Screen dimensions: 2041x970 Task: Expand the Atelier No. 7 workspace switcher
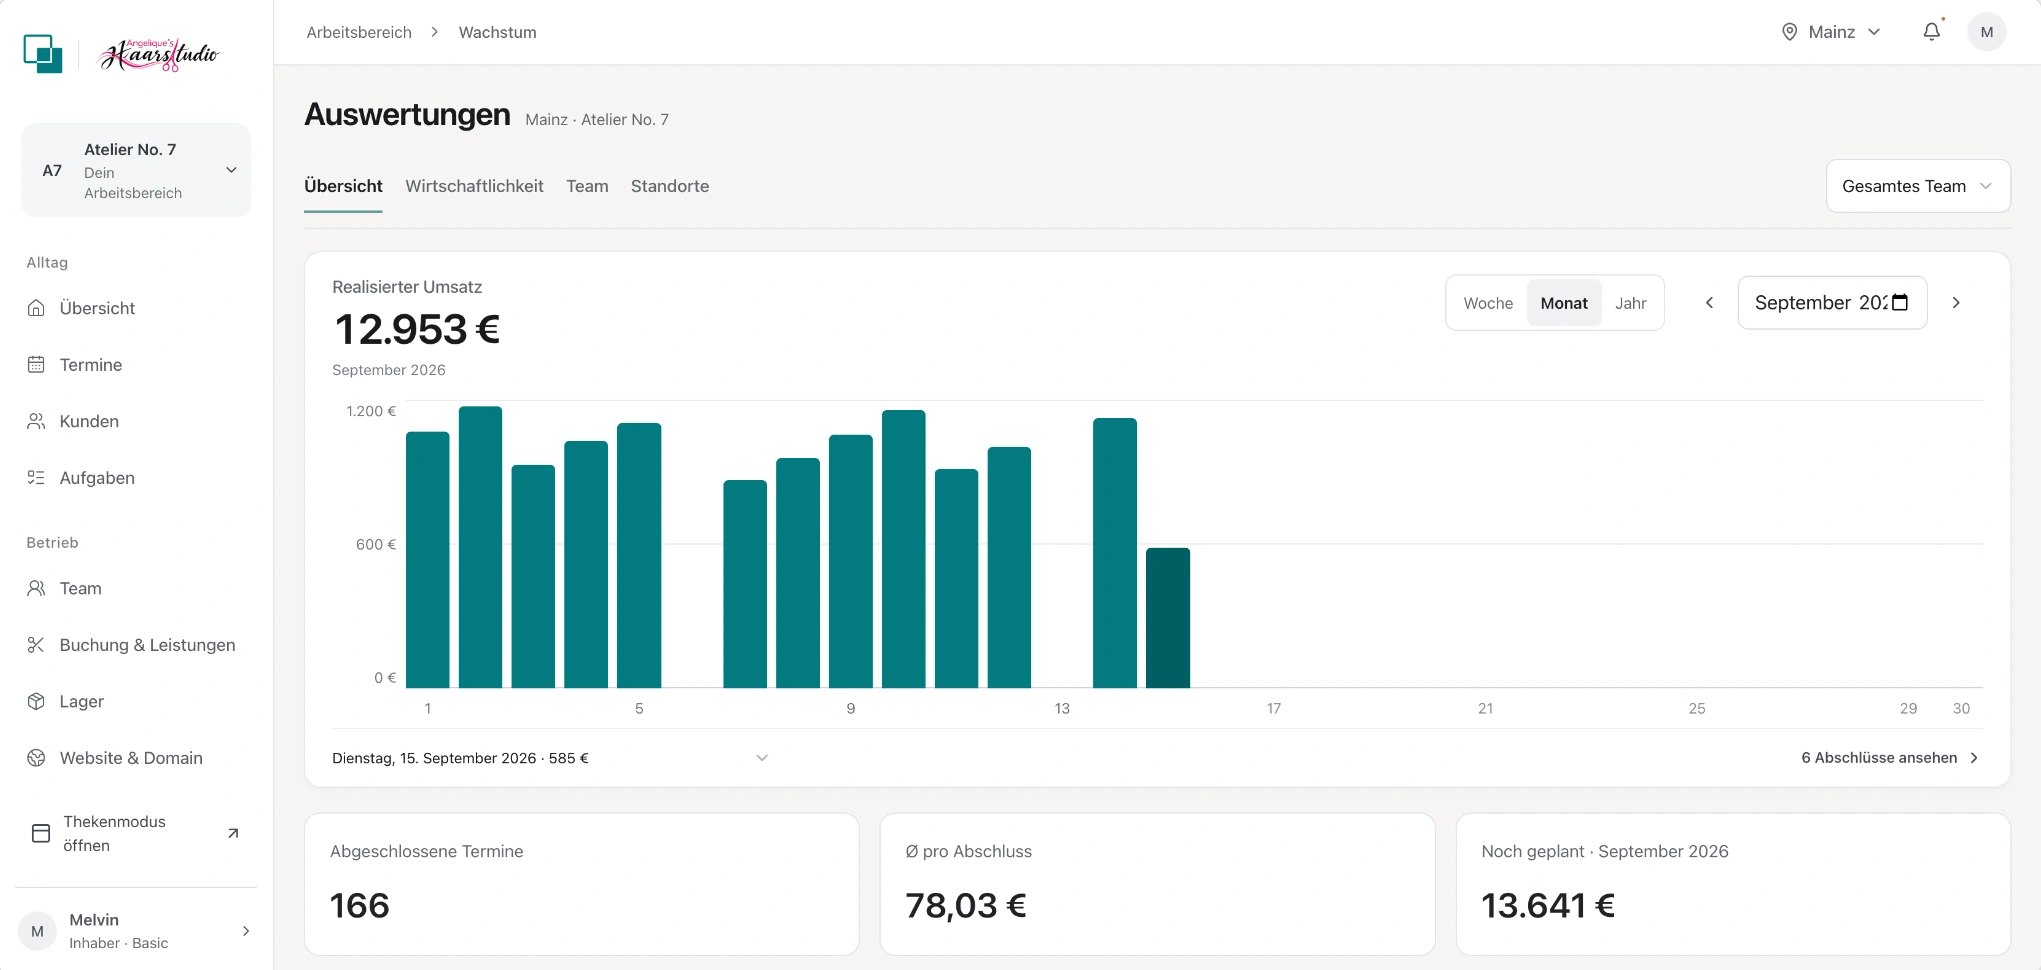click(x=136, y=170)
